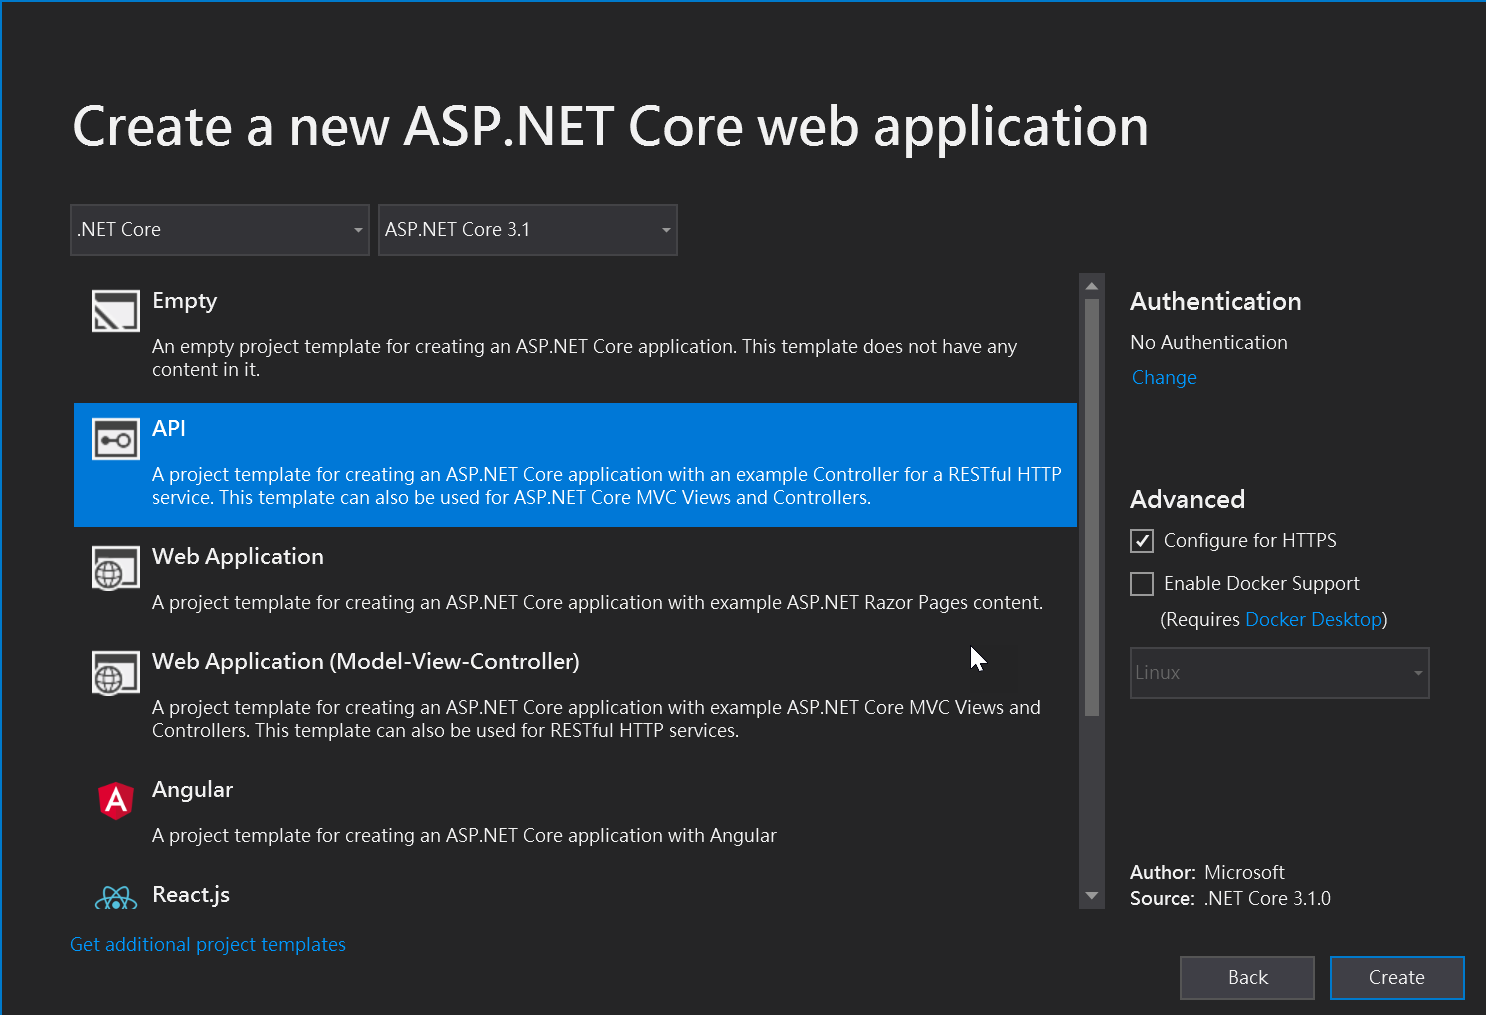
Task: Click the scrollbar down arrow
Action: click(x=1091, y=896)
